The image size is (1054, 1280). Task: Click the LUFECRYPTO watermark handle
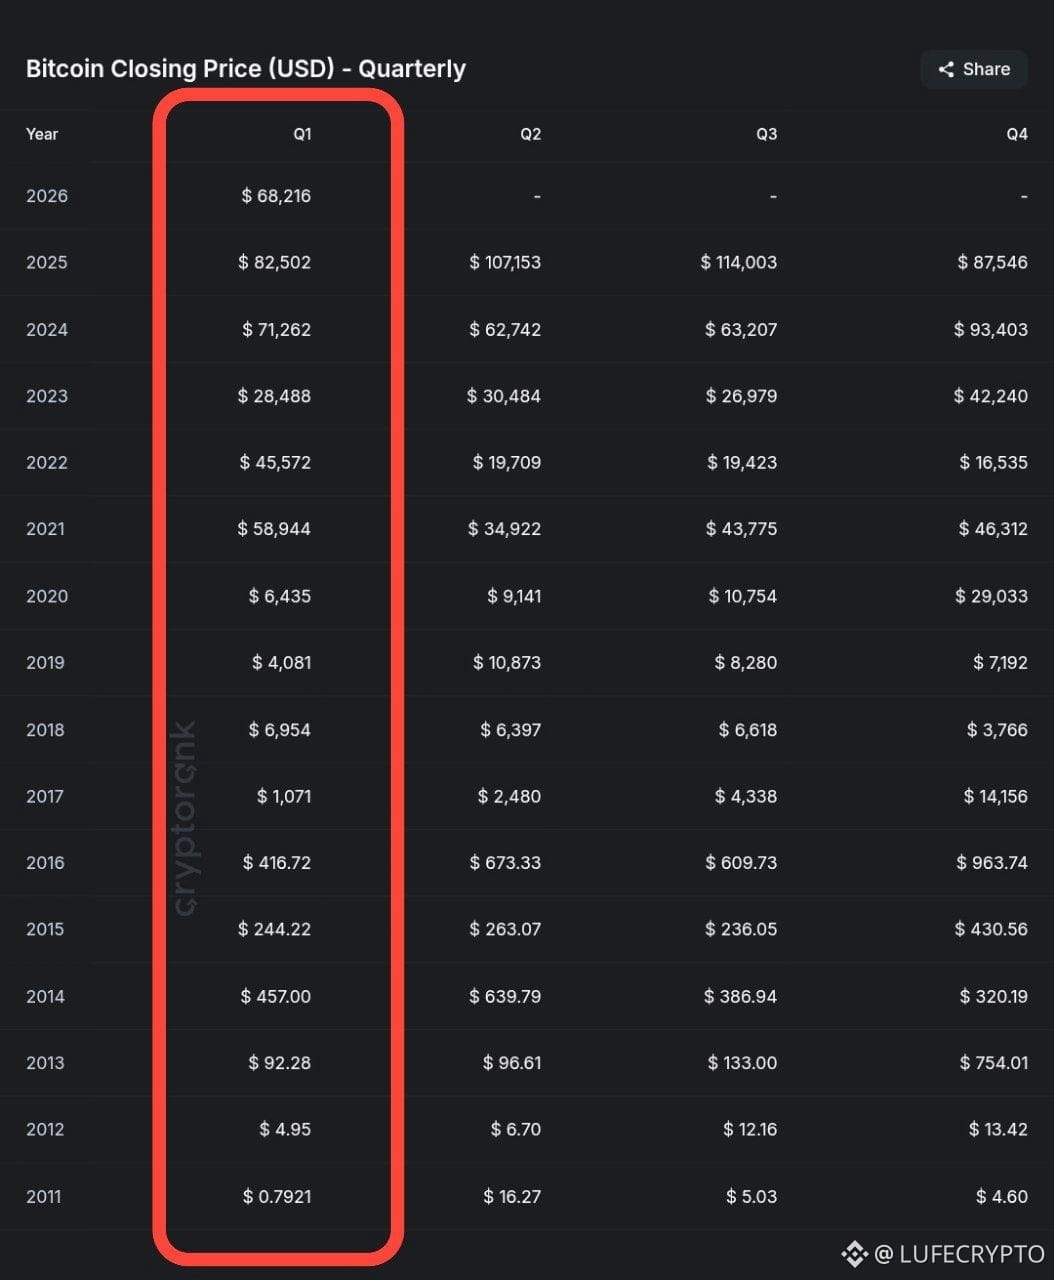pyautogui.click(x=959, y=1253)
